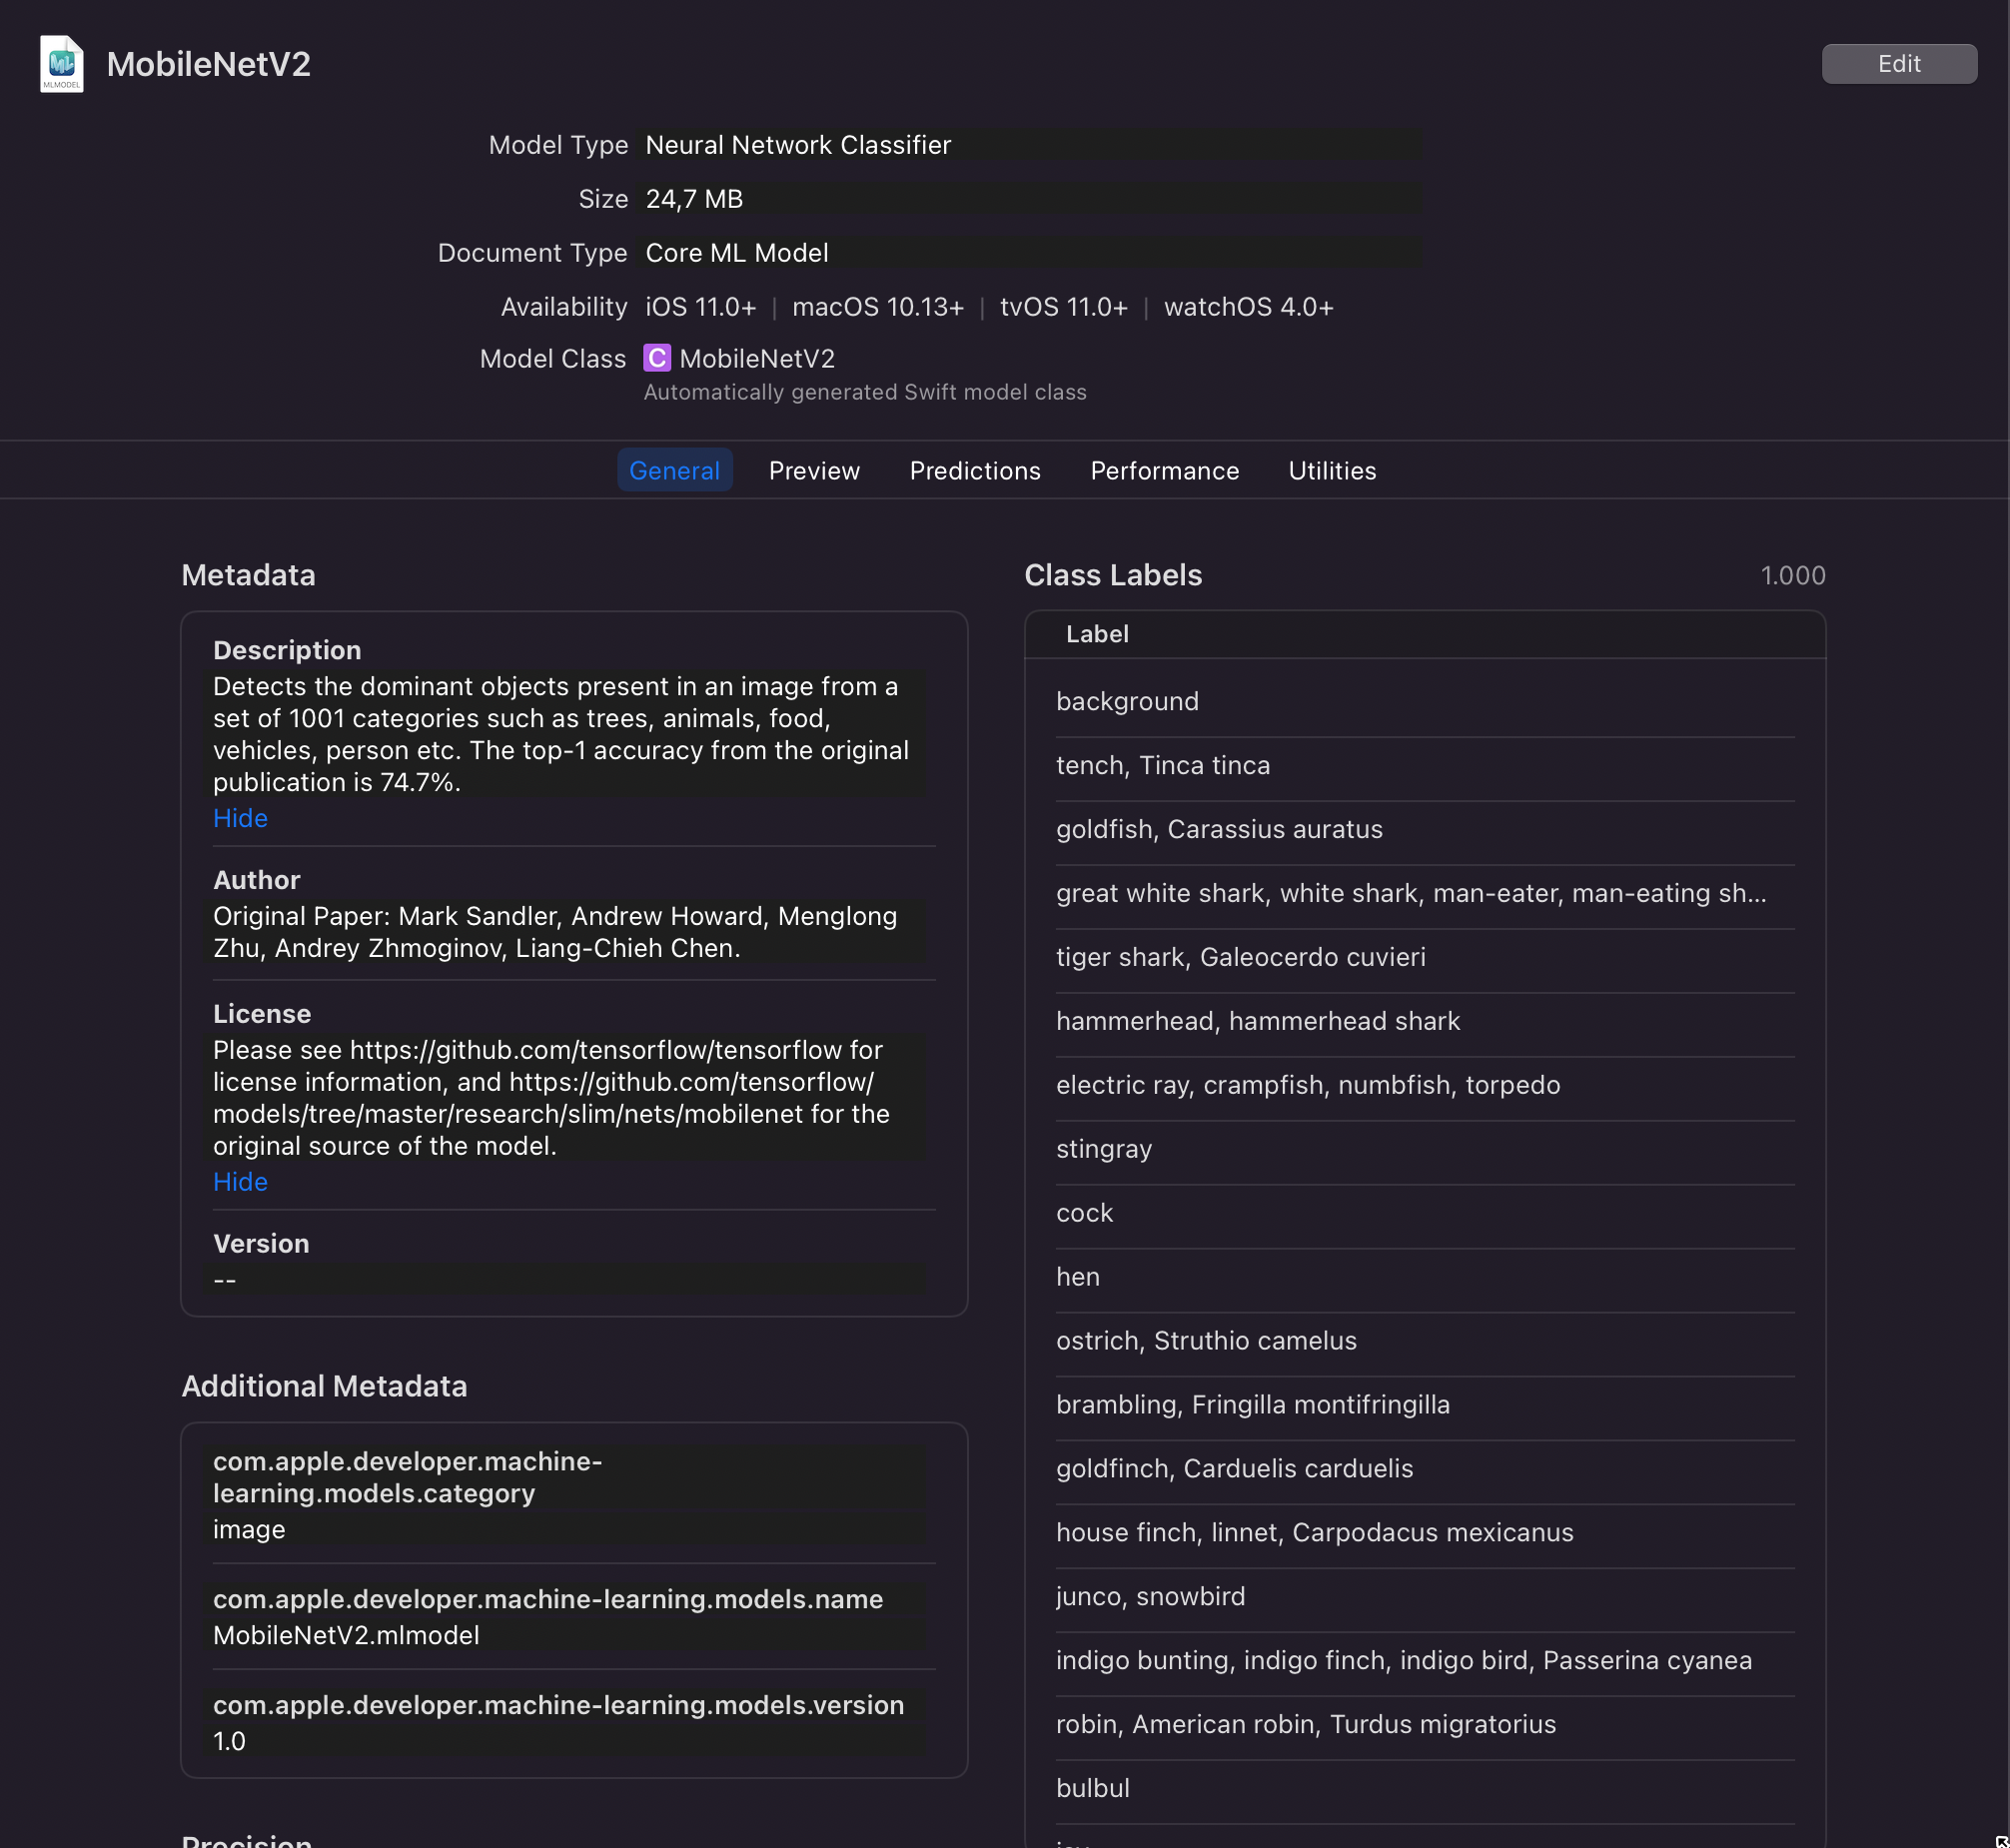Collapse license text with its Hide link
Screen dimensions: 2010x1848
[x=240, y=1181]
